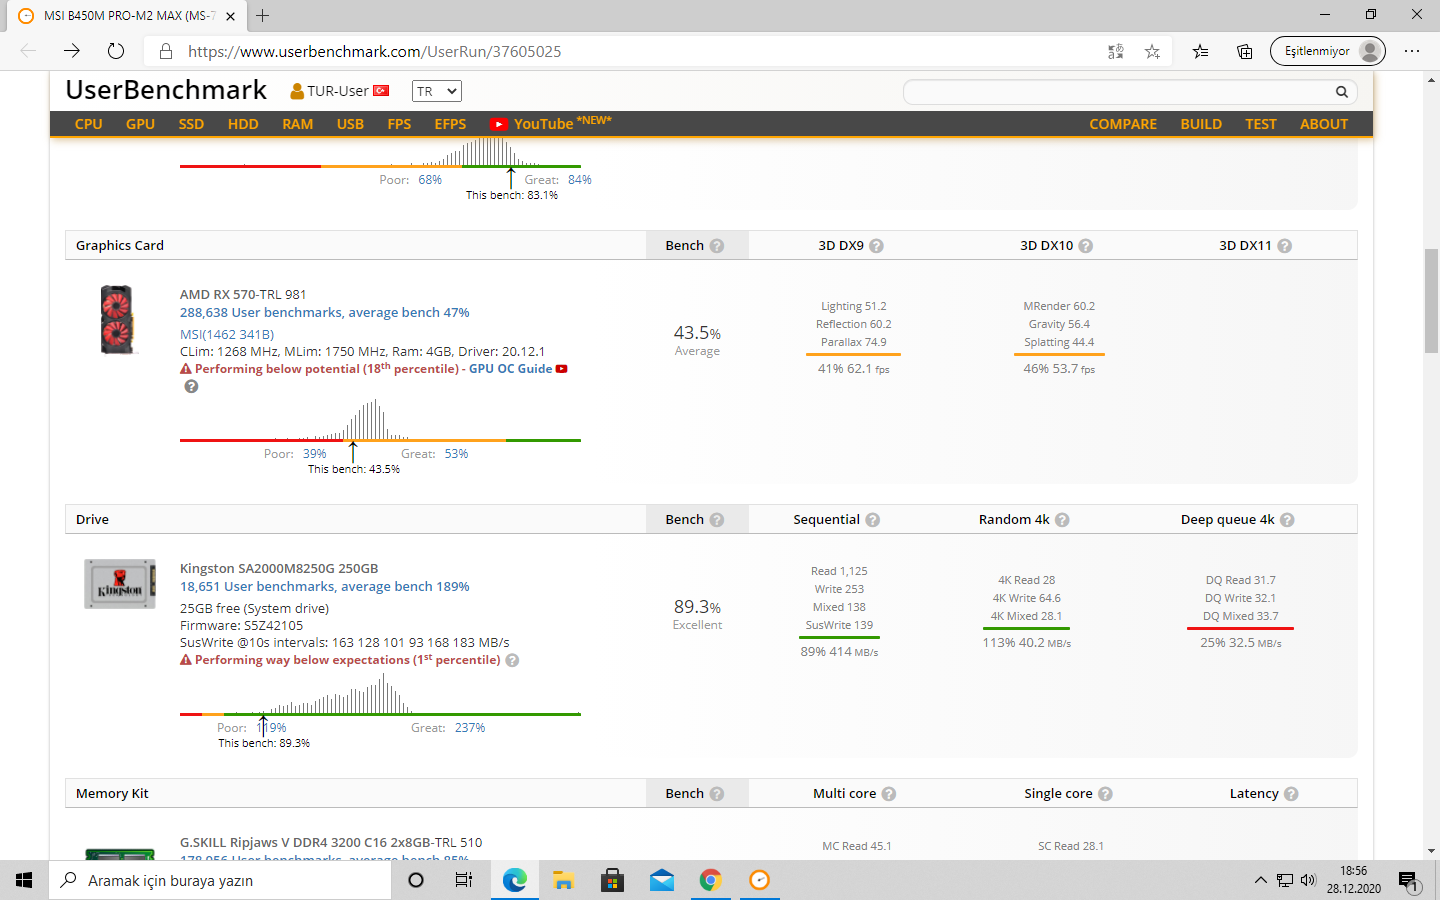Open the CPU menu item

click(x=89, y=124)
